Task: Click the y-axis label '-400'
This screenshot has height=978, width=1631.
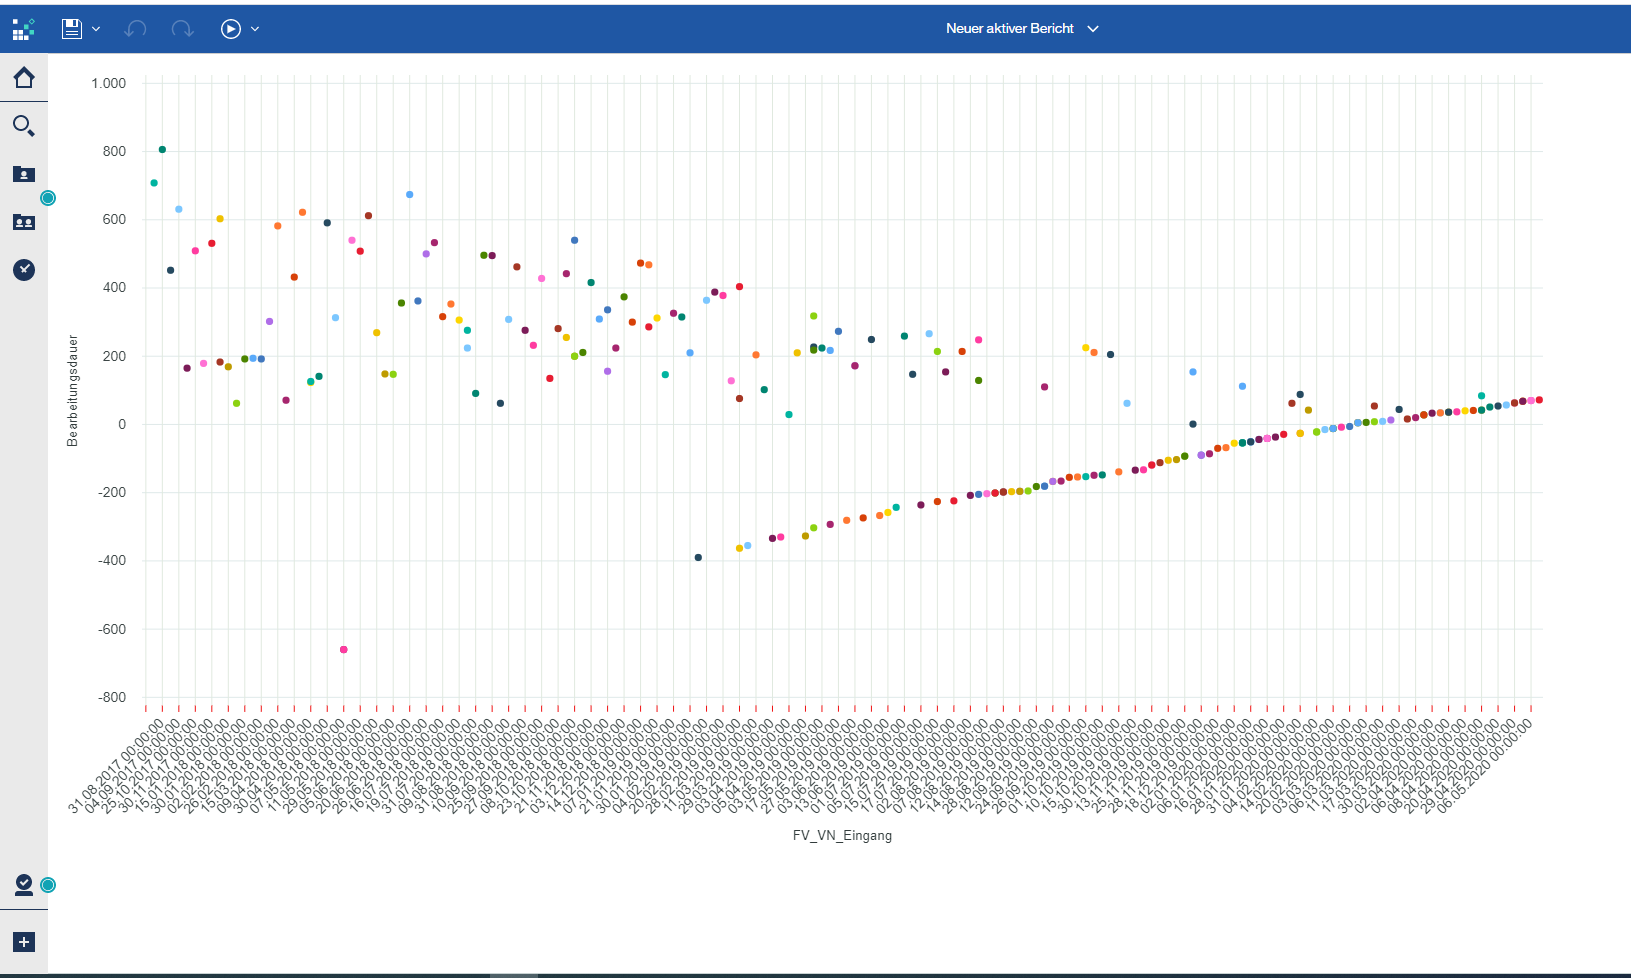Action: pyautogui.click(x=112, y=560)
